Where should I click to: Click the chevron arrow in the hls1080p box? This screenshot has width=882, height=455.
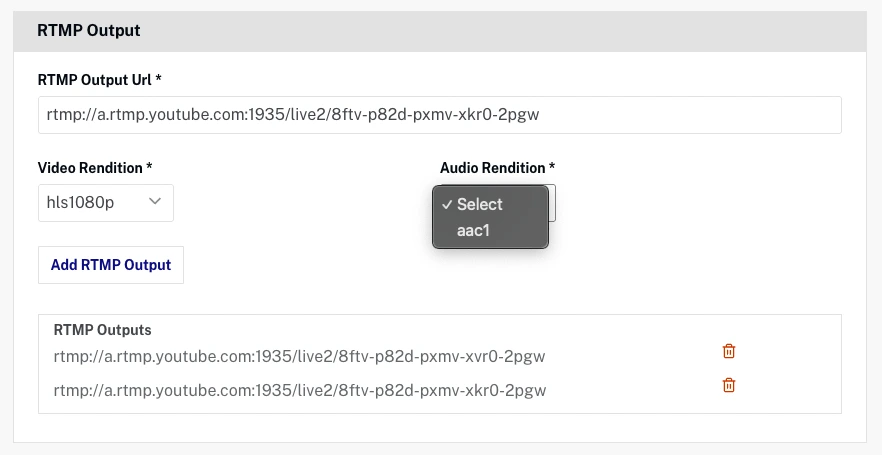coord(155,202)
